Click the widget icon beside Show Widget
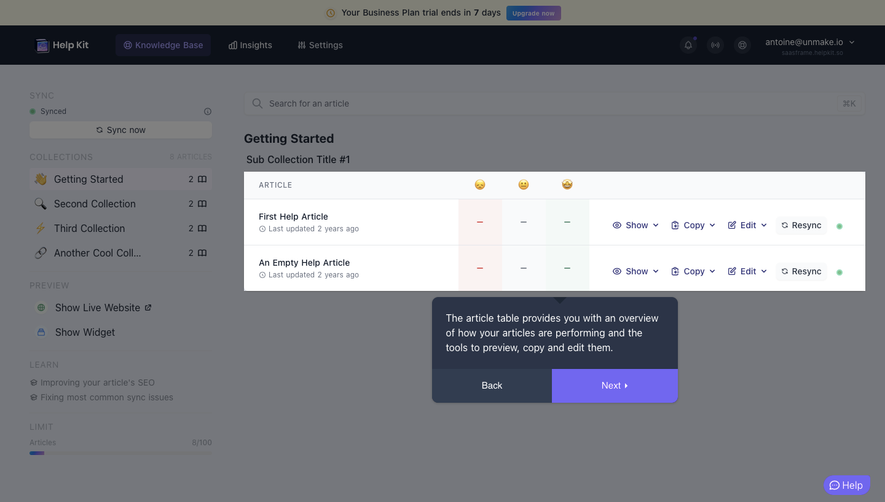885x502 pixels. pos(41,333)
